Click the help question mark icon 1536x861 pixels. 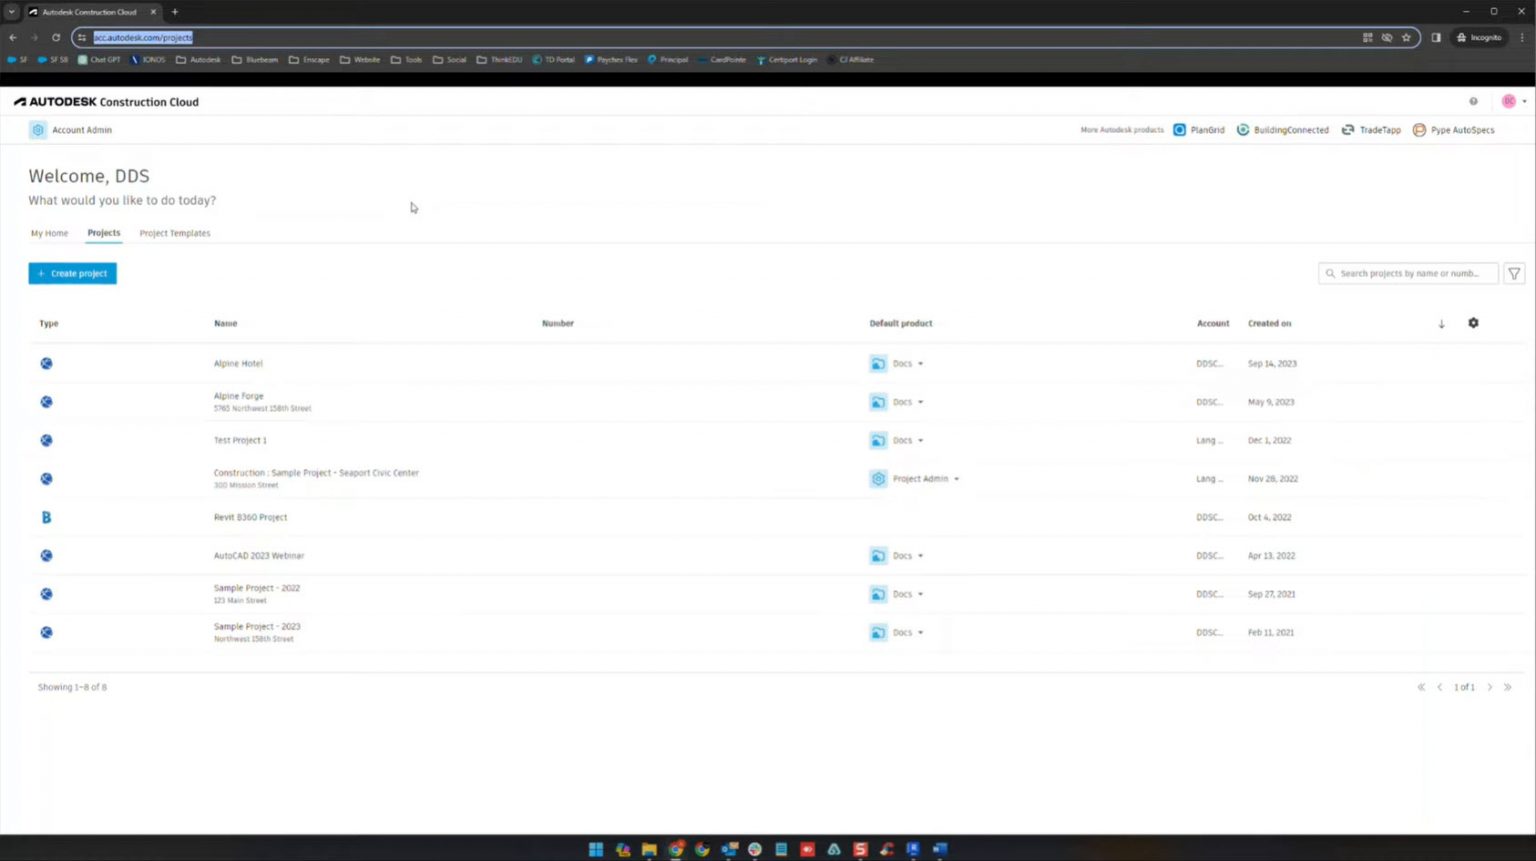(1473, 101)
